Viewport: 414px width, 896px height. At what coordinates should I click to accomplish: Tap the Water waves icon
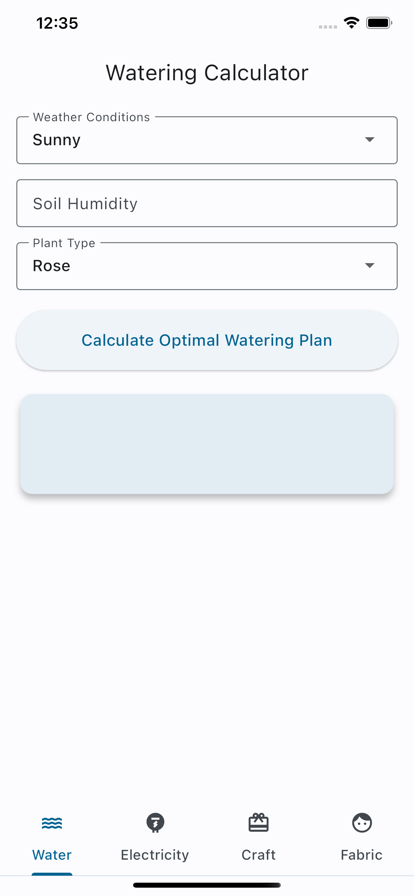(52, 823)
